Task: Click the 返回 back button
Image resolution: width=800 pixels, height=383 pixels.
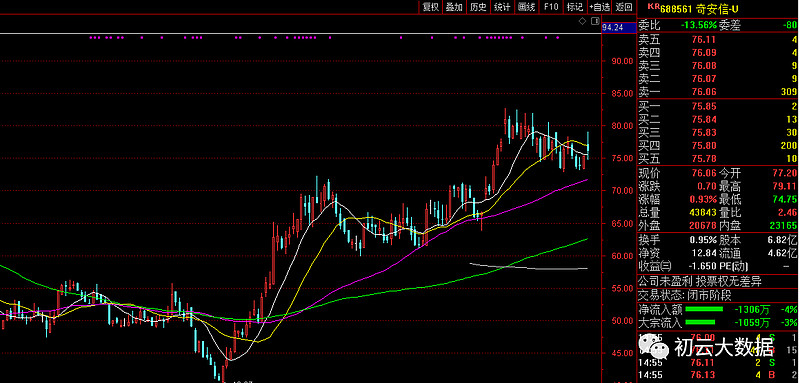Action: pos(623,7)
